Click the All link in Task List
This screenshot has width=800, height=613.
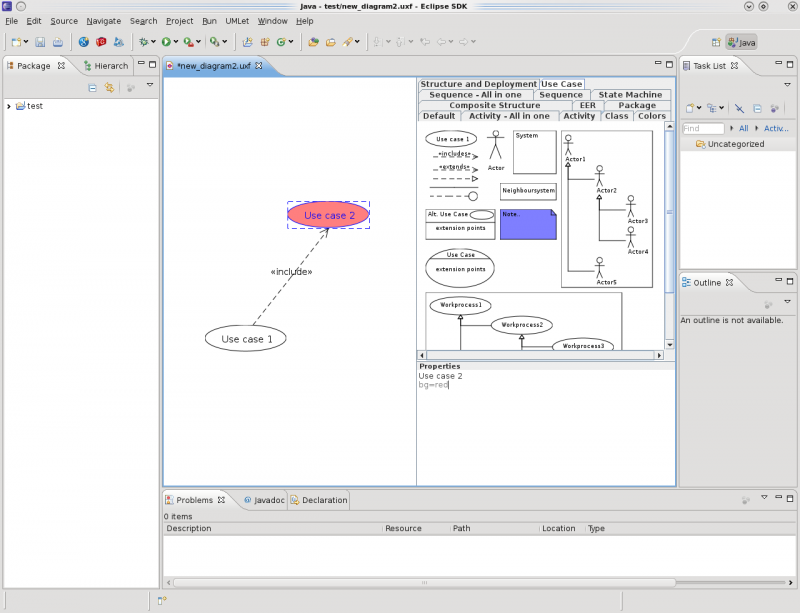(743, 129)
